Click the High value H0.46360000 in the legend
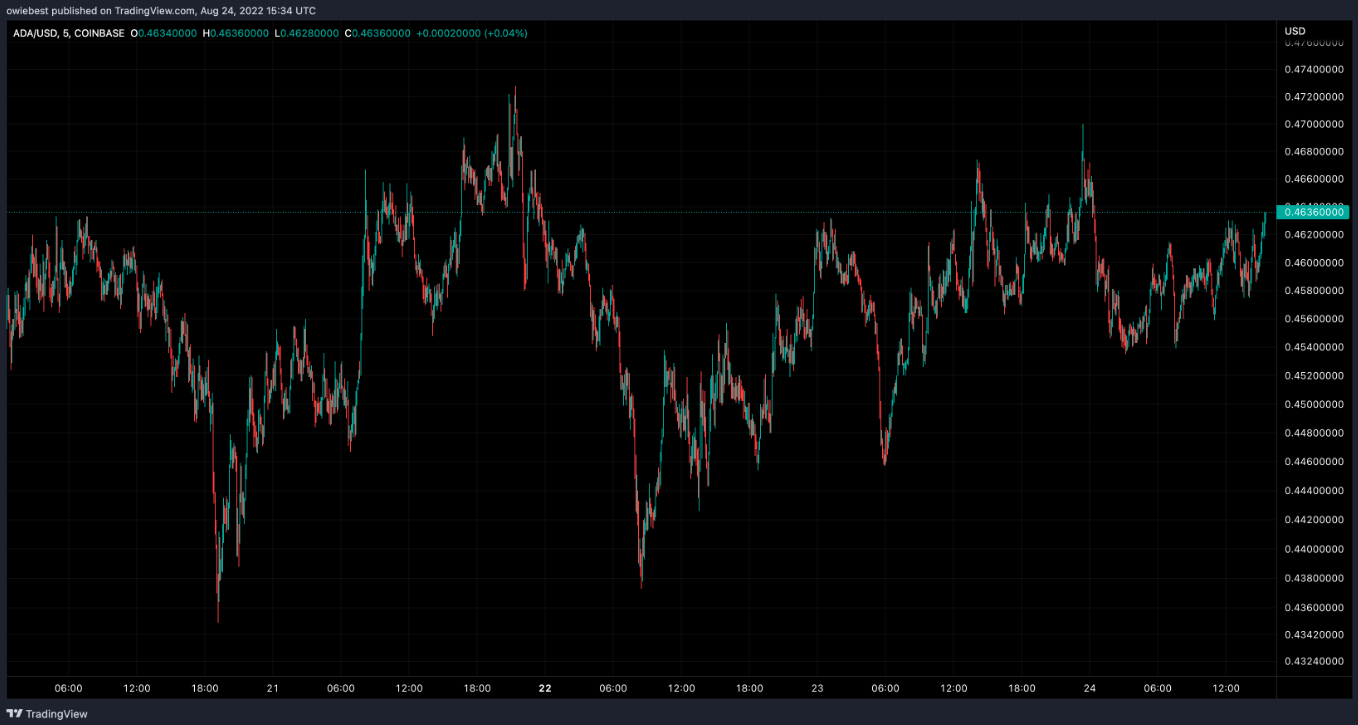The image size is (1358, 725). click(236, 33)
